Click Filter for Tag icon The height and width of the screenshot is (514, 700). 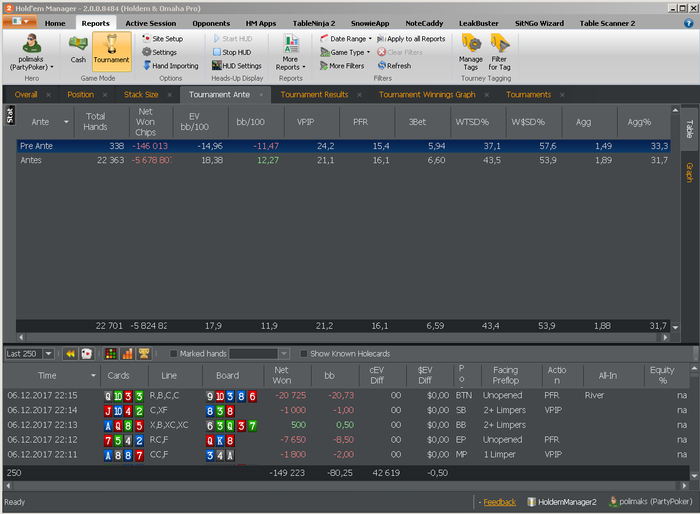[499, 52]
